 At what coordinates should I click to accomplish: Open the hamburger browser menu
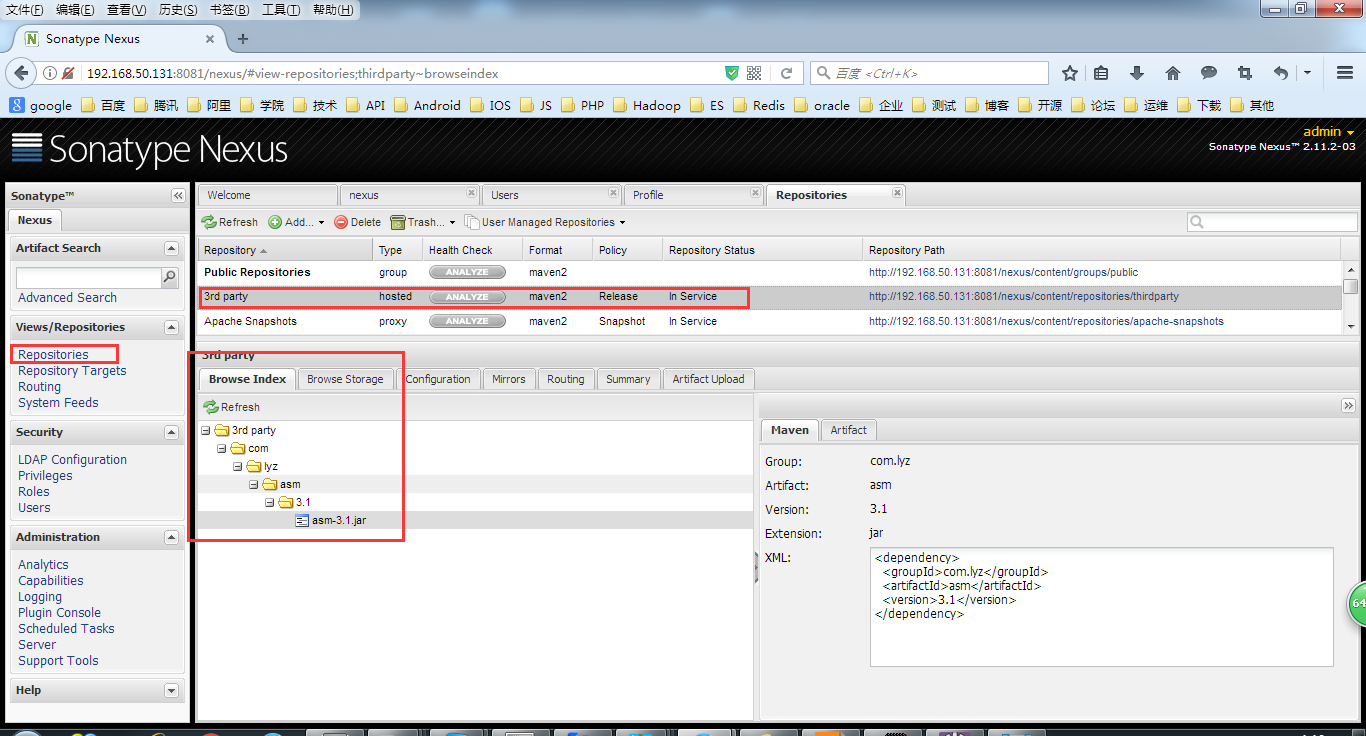click(x=1345, y=73)
